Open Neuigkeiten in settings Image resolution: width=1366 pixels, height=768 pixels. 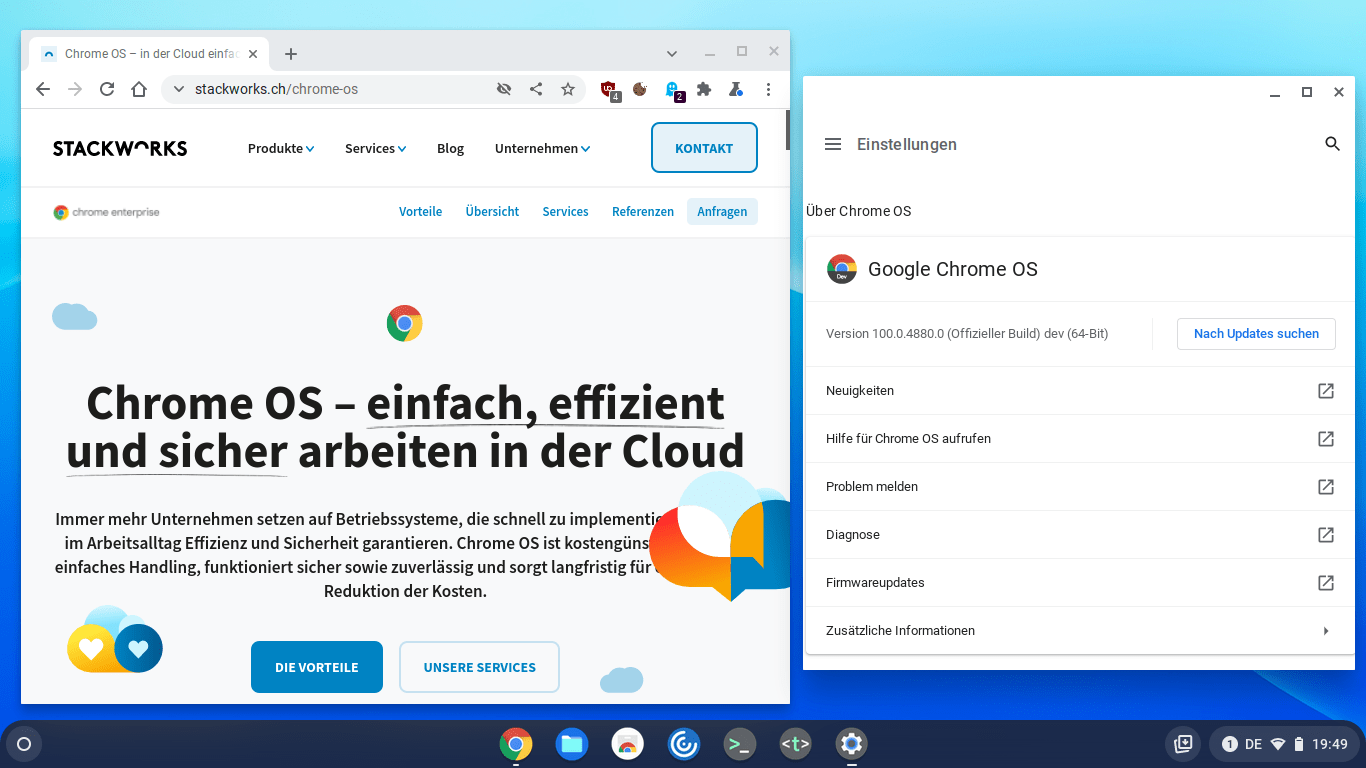pyautogui.click(x=1080, y=391)
